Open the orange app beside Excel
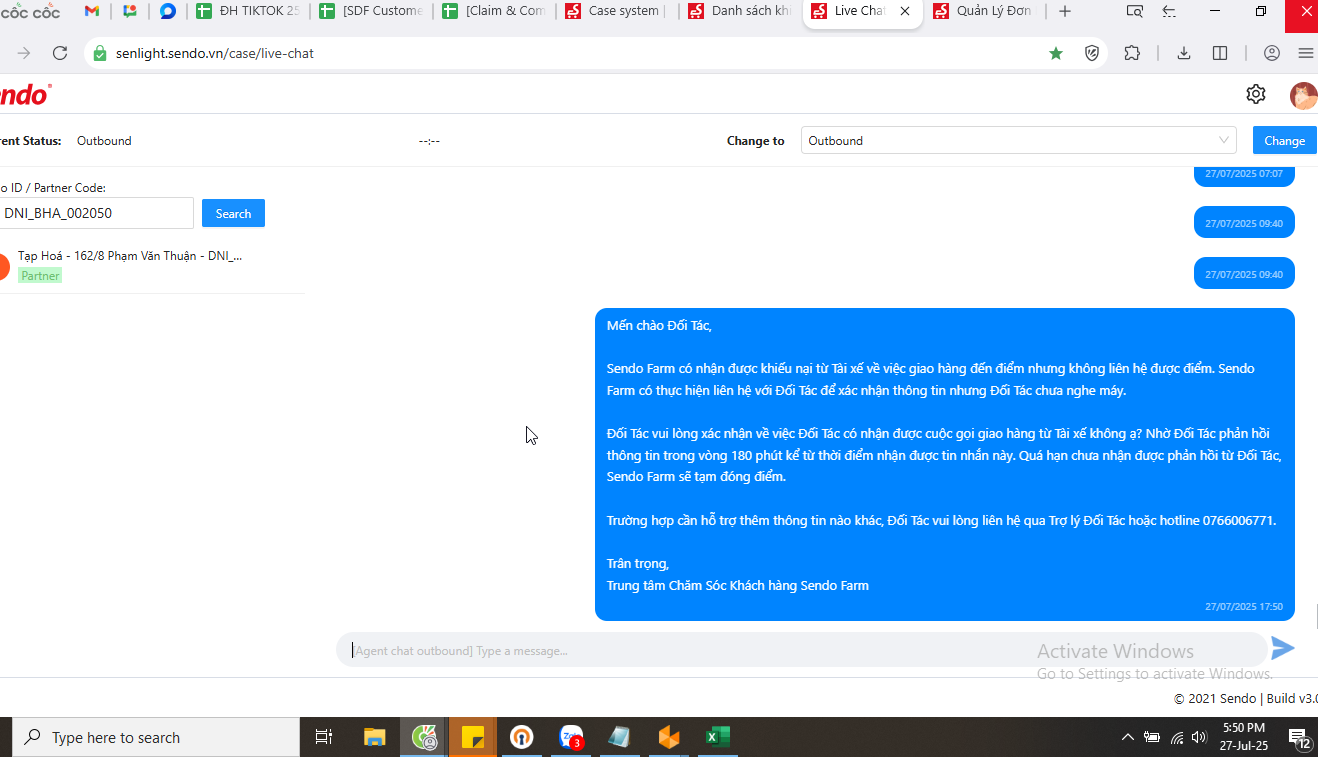 tap(668, 737)
